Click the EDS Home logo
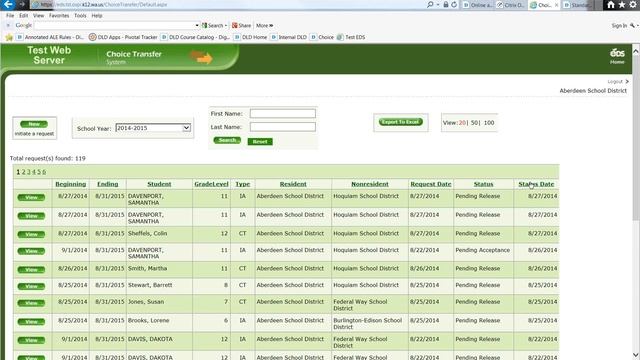The image size is (640, 360). [x=617, y=56]
